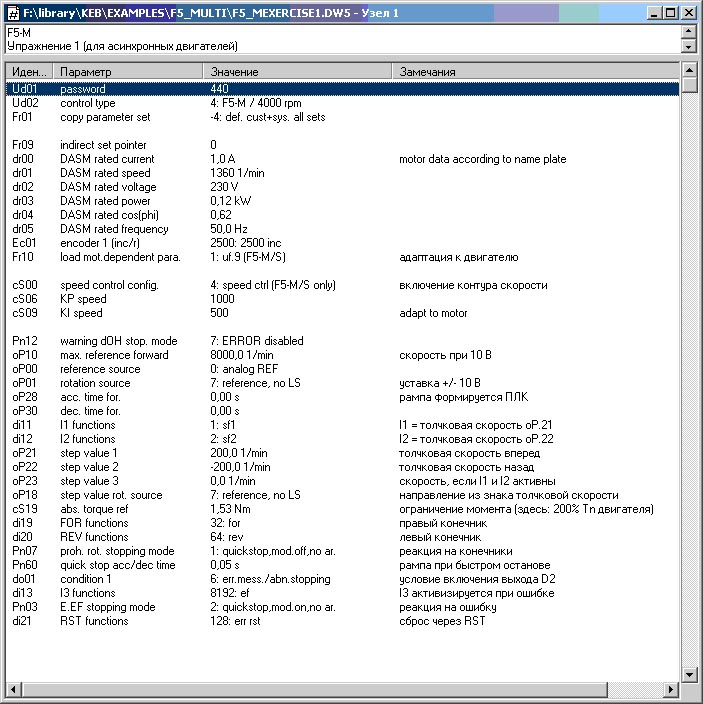This screenshot has width=703, height=704.
Task: Click the horizontal scrollbar right arrow
Action: (x=672, y=690)
